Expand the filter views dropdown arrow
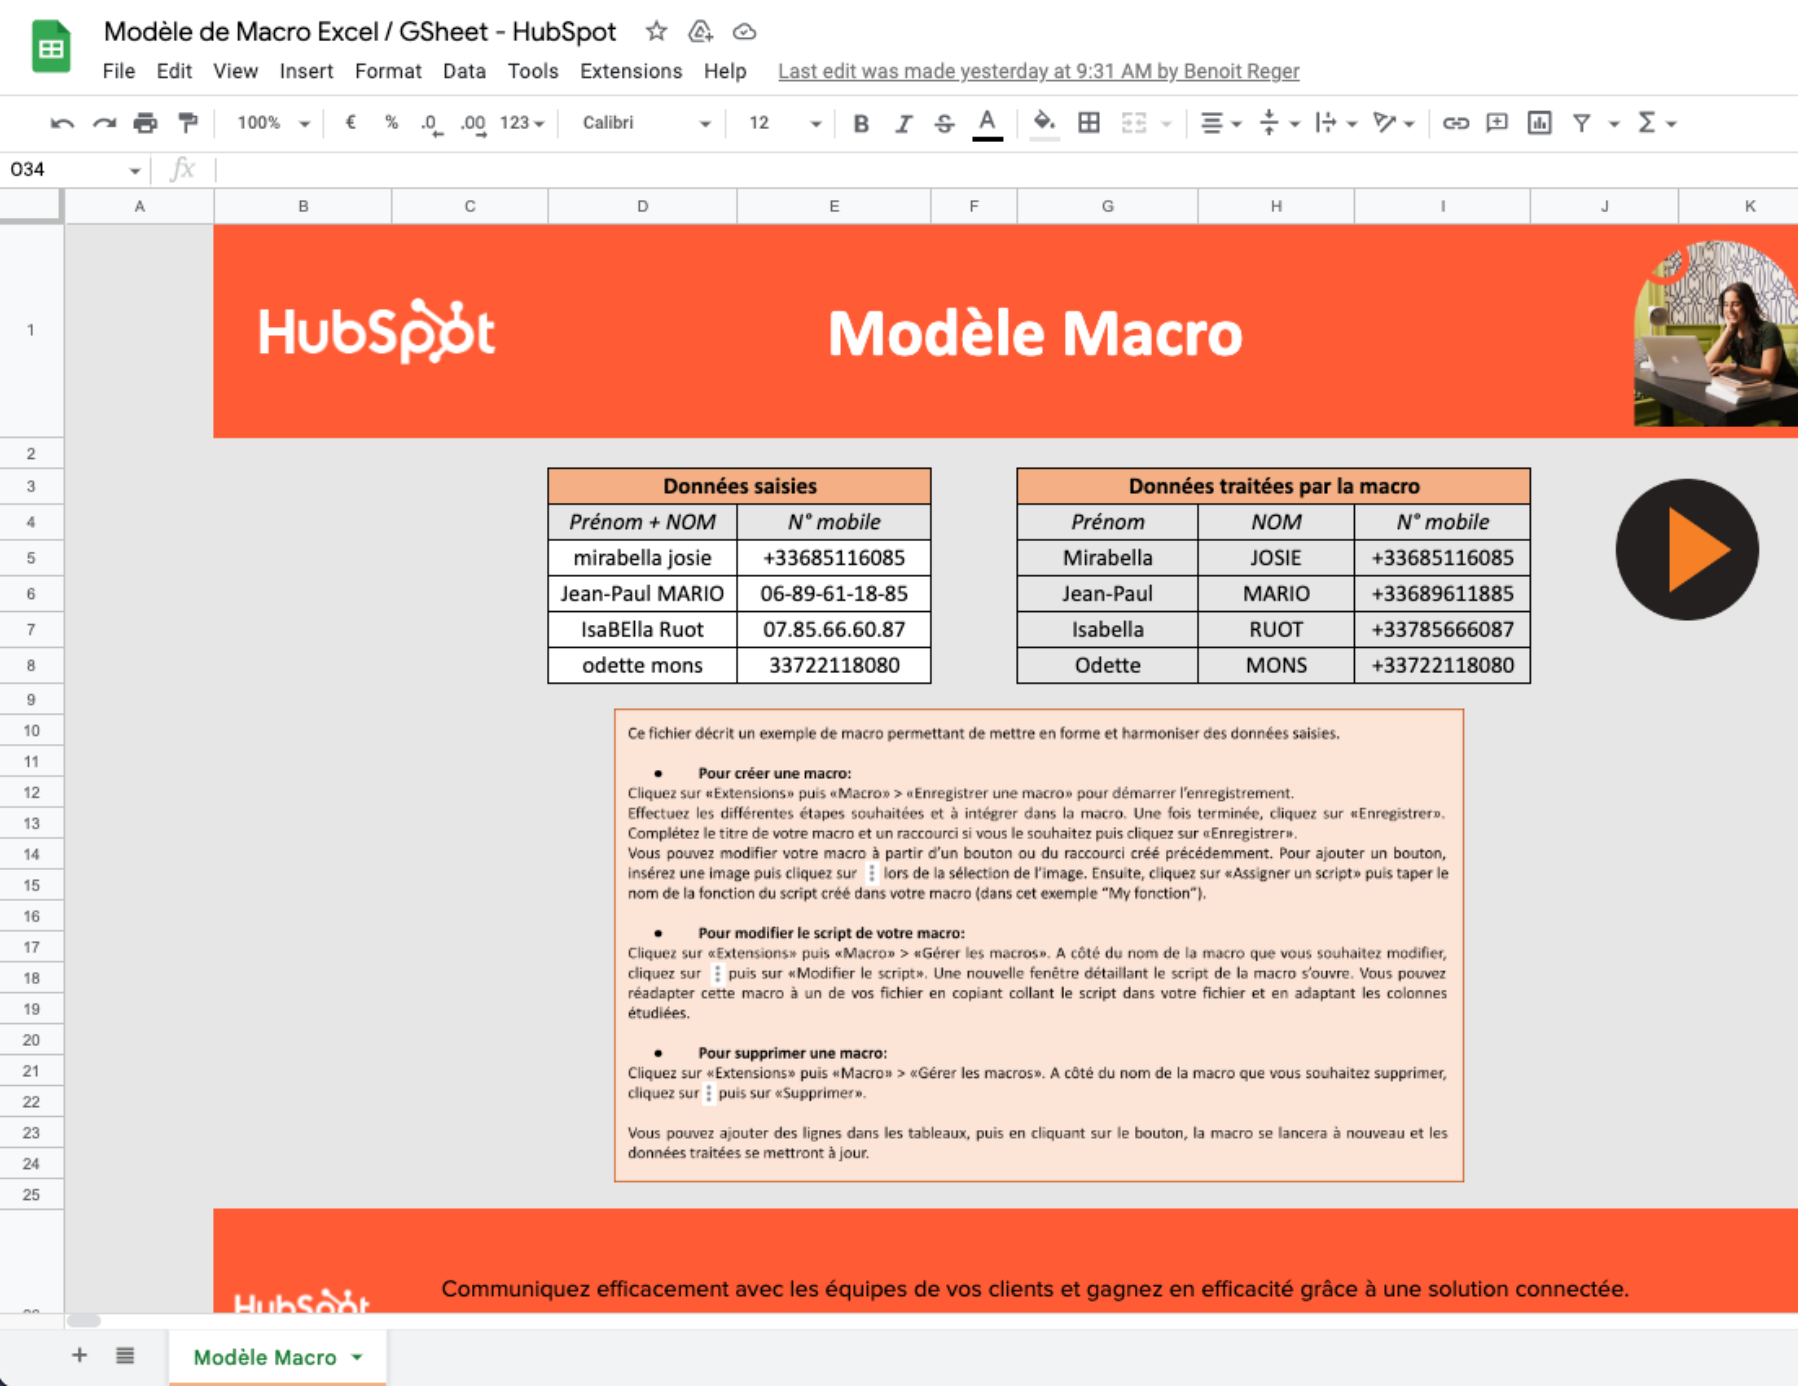The image size is (1798, 1386). [x=1613, y=124]
